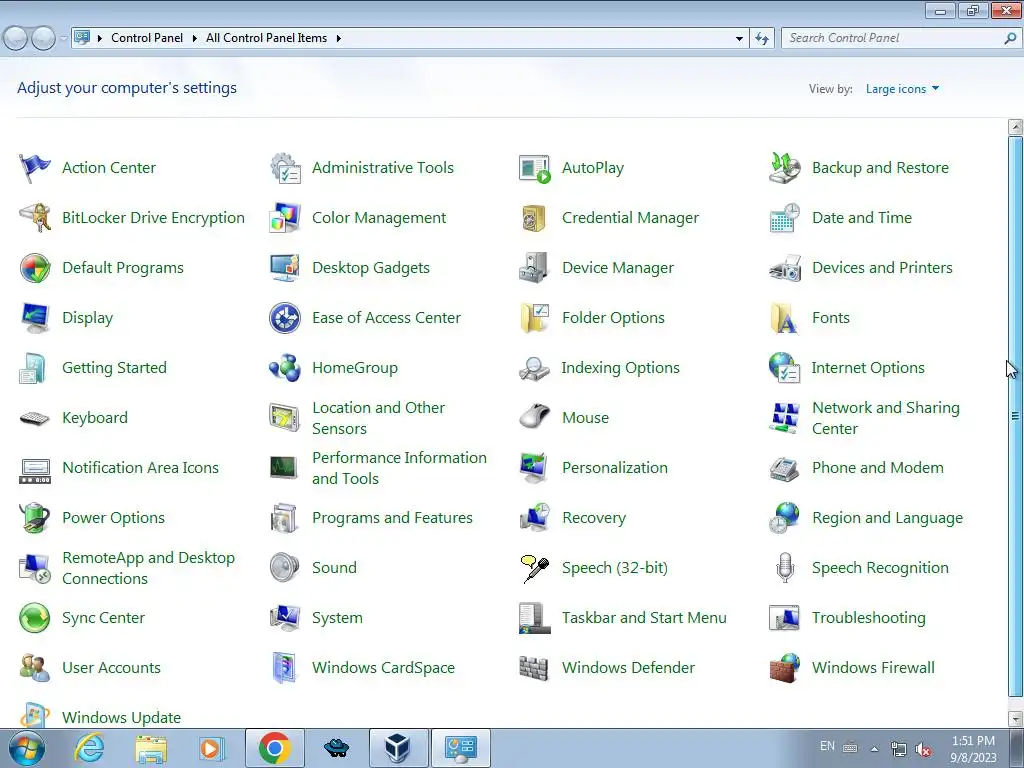Refresh the Control Panel view
Viewport: 1024px width, 768px height.
pos(761,39)
